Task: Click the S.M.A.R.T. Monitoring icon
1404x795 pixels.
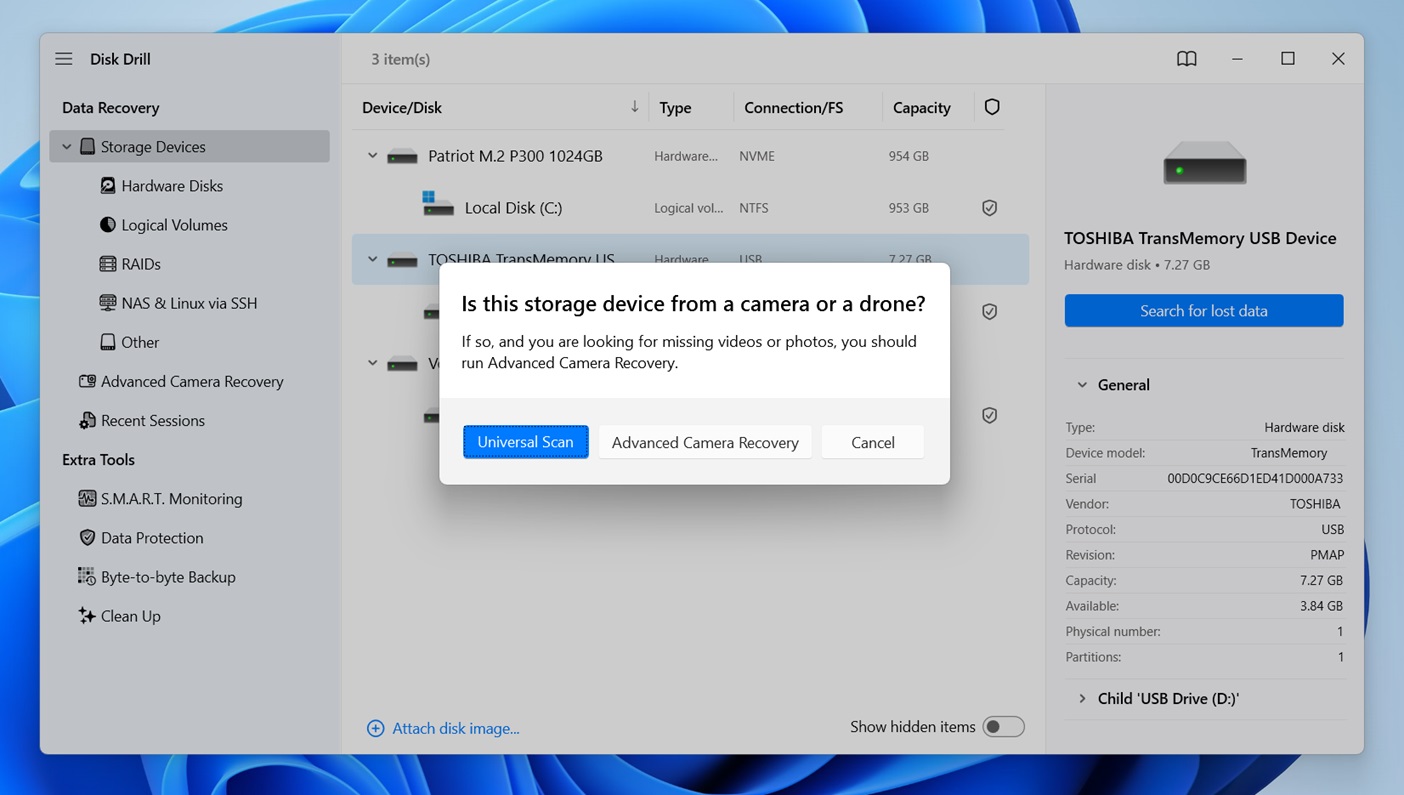Action: 87,498
